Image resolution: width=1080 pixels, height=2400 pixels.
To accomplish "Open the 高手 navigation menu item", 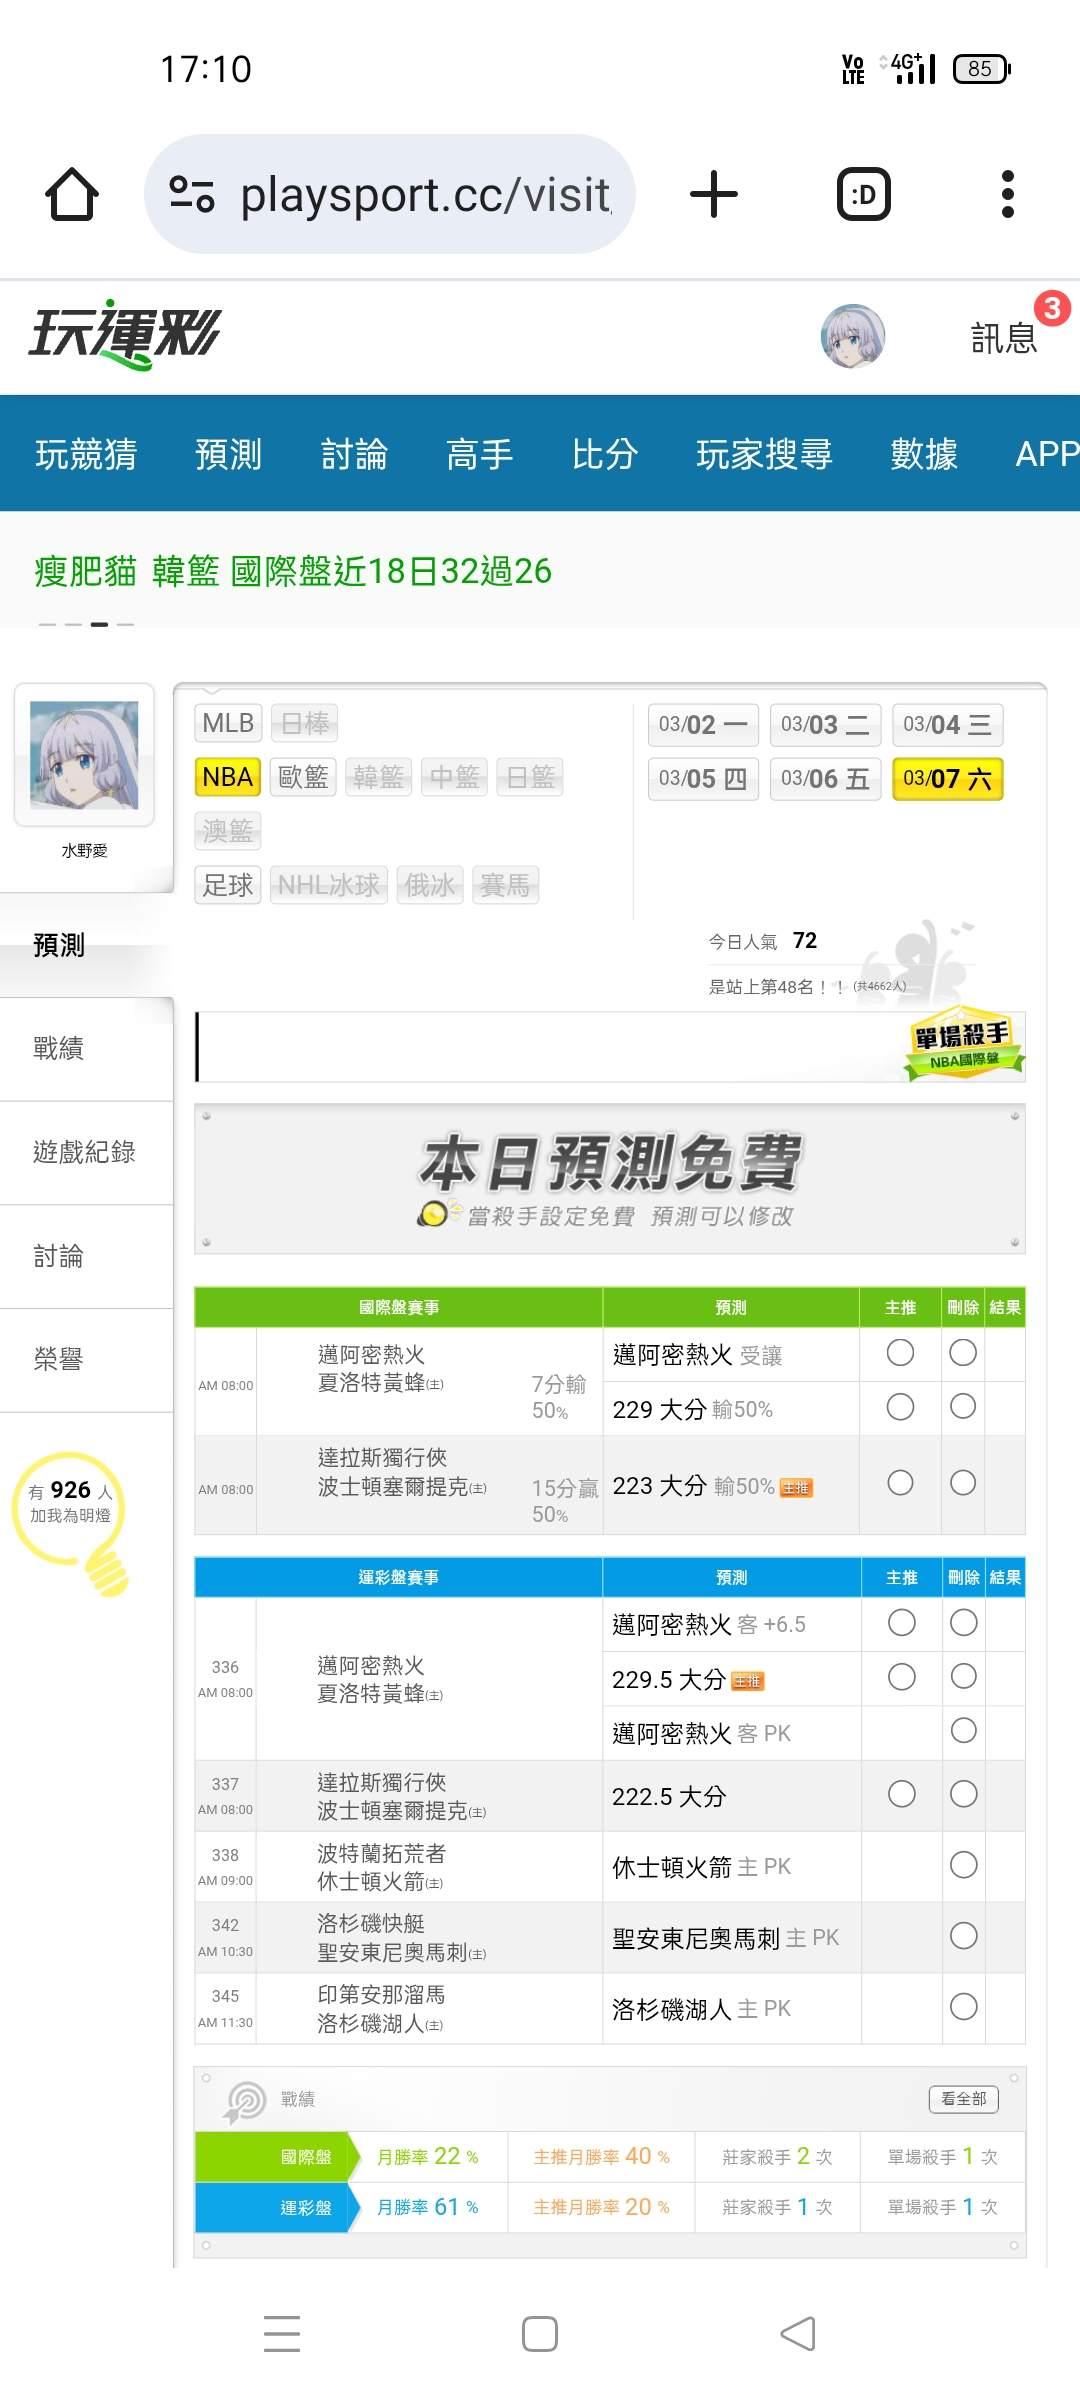I will tap(479, 454).
